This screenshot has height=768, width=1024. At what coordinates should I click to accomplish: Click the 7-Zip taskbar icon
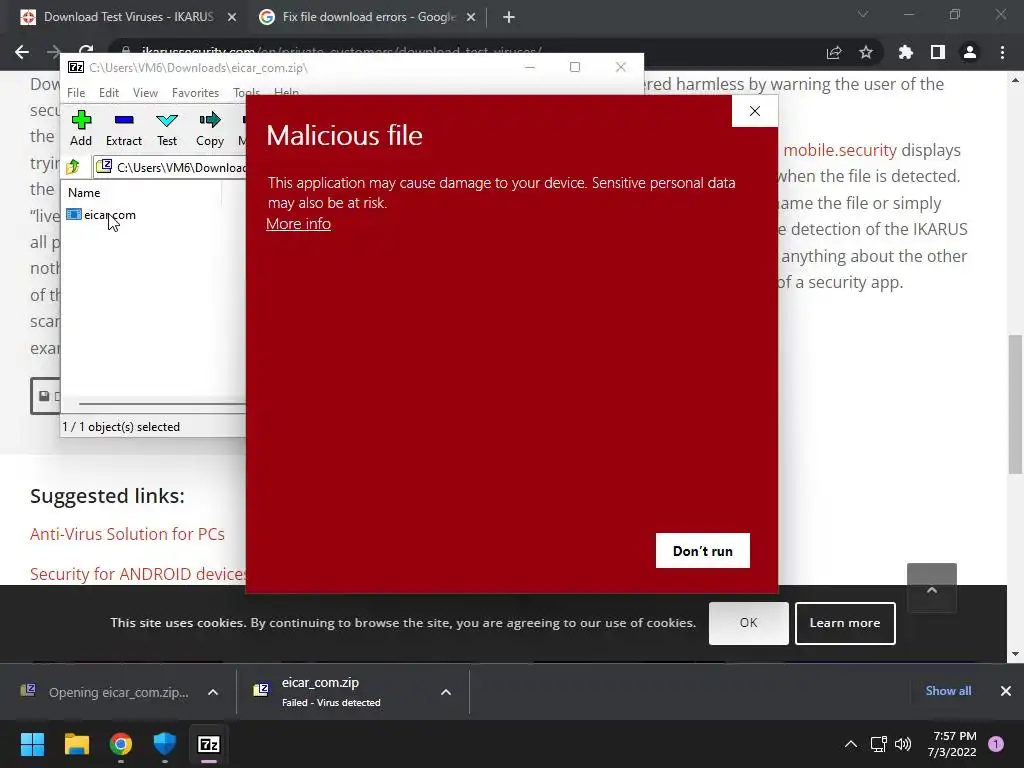tap(209, 744)
